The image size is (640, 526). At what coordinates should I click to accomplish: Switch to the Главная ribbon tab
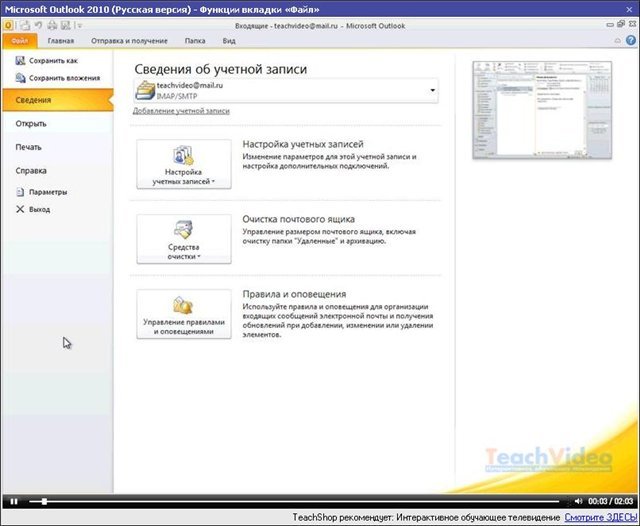pyautogui.click(x=61, y=41)
